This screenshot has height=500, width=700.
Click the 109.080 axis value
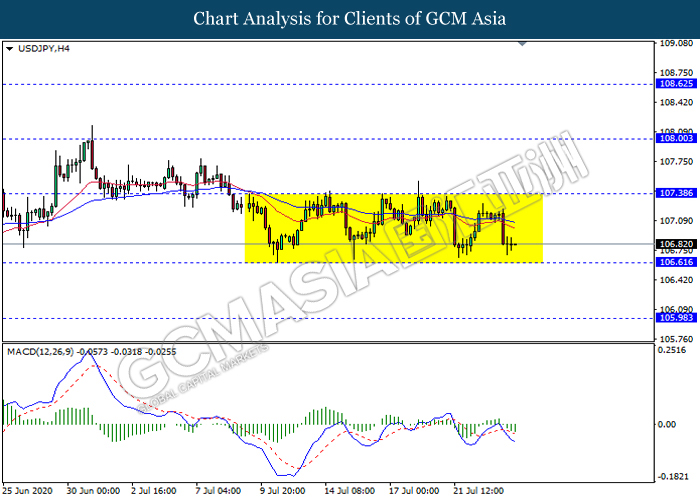pos(676,43)
